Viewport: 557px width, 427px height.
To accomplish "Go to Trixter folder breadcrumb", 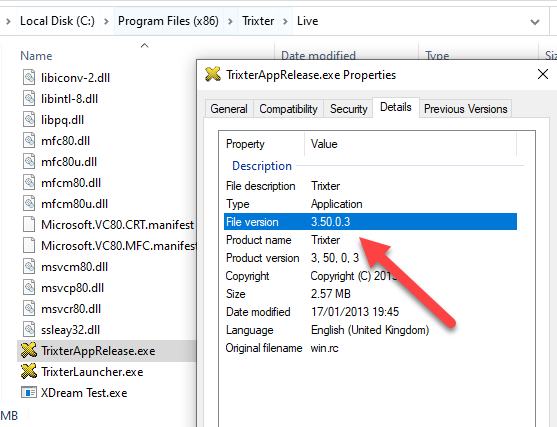I will [258, 21].
